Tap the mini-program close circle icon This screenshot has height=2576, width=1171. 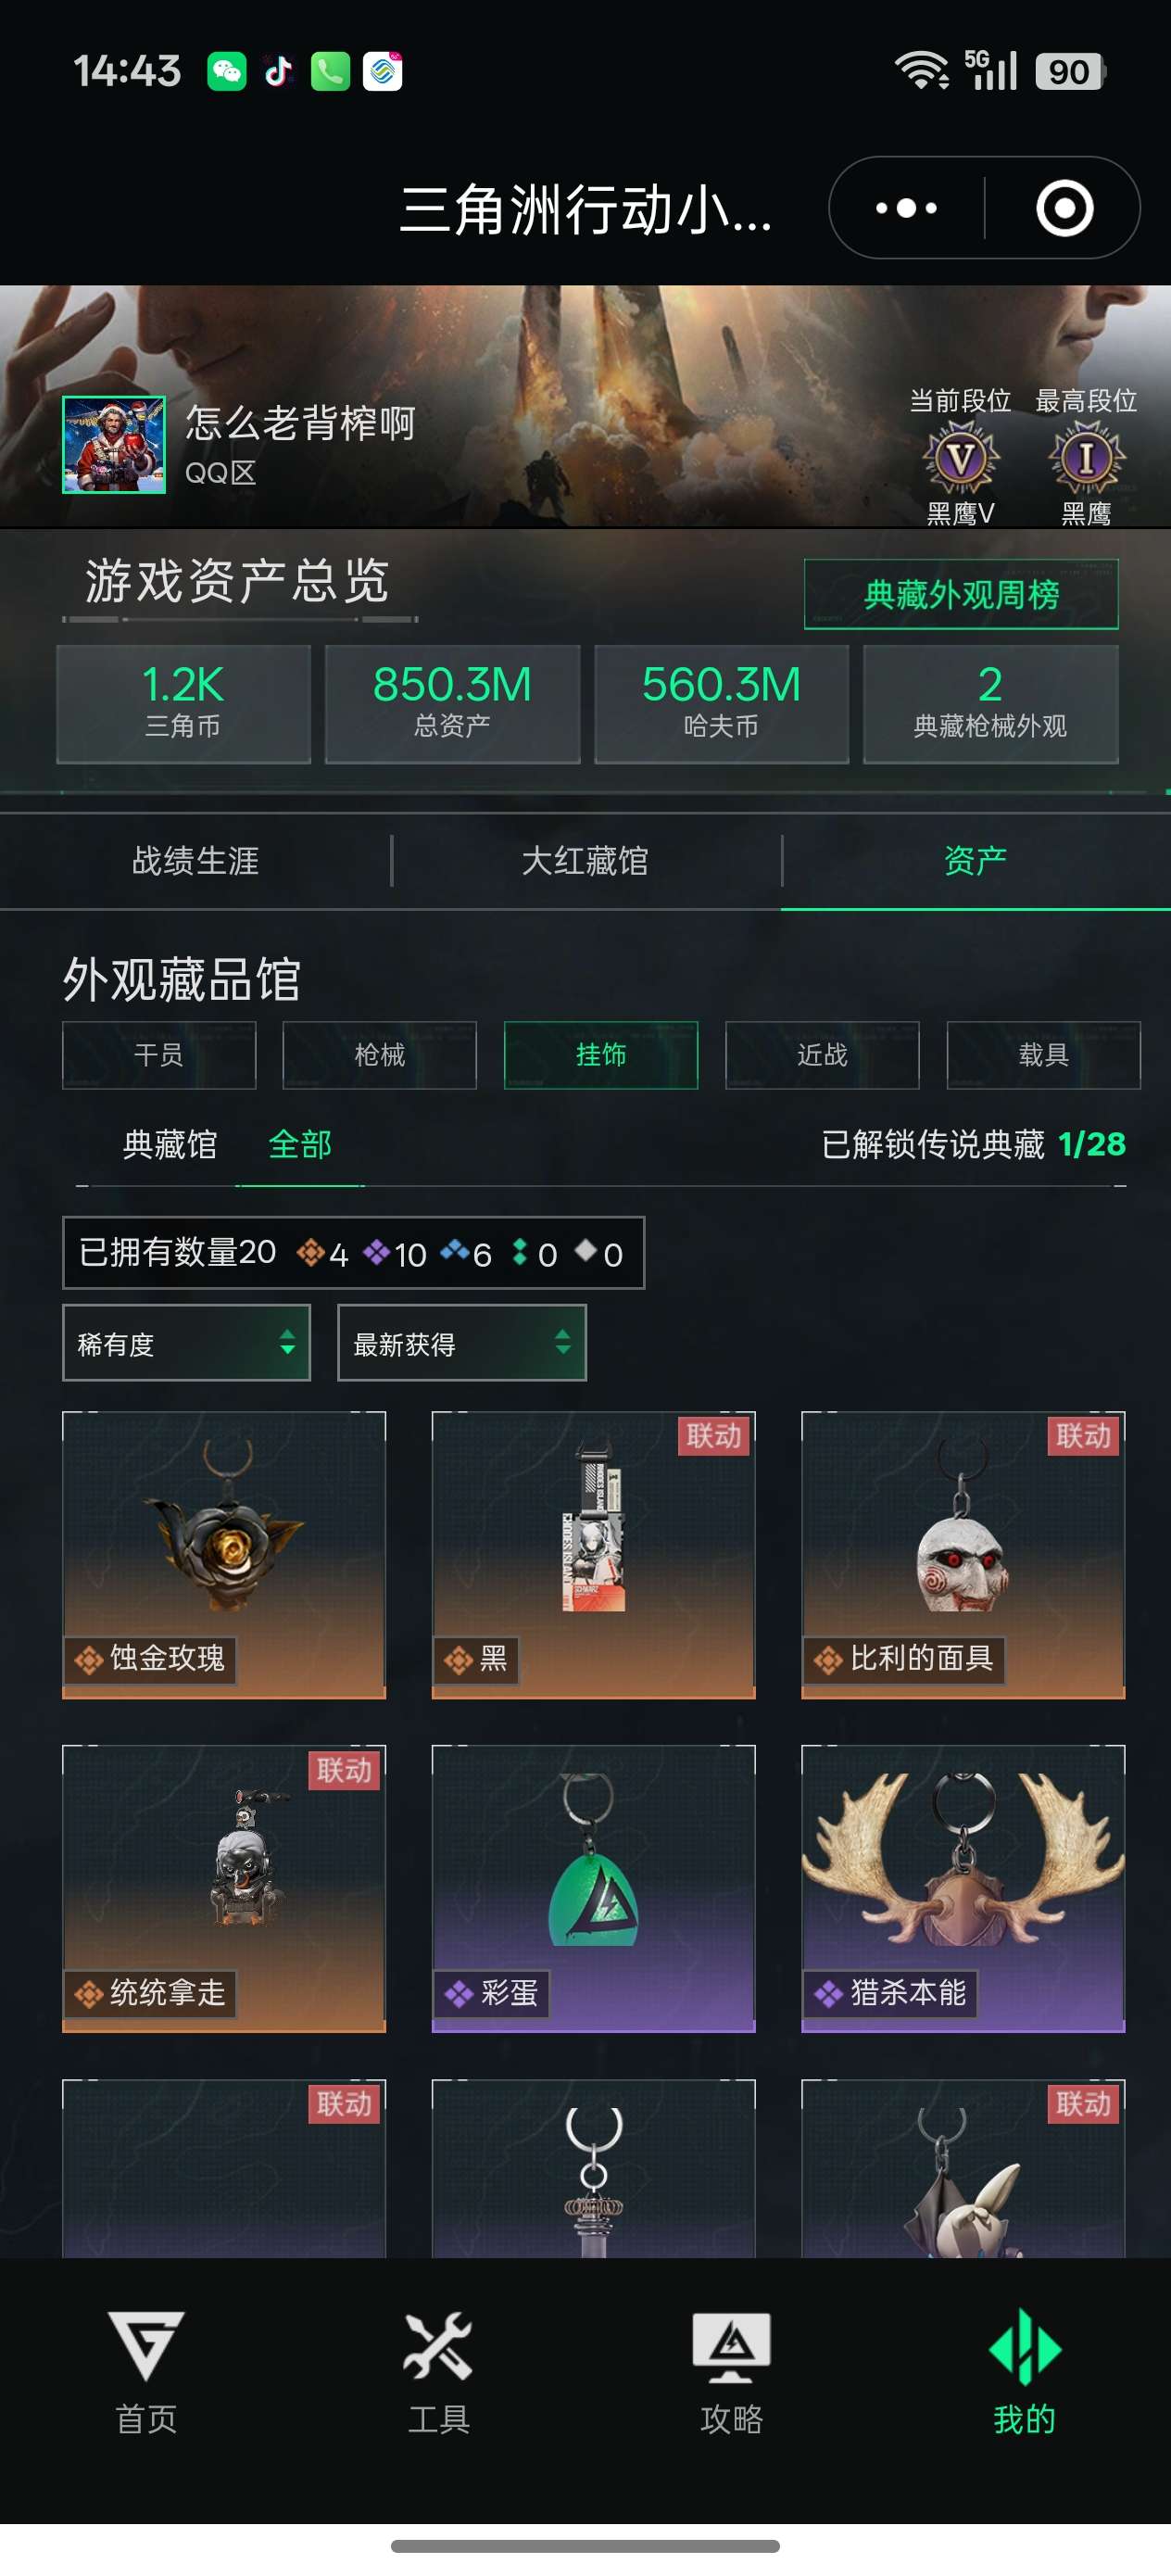[1064, 208]
